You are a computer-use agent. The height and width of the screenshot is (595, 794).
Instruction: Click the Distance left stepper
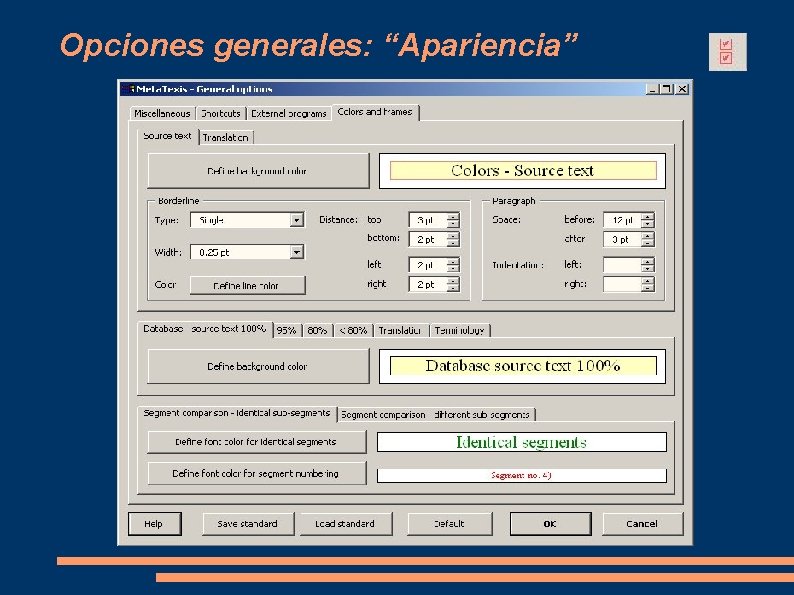pos(453,265)
